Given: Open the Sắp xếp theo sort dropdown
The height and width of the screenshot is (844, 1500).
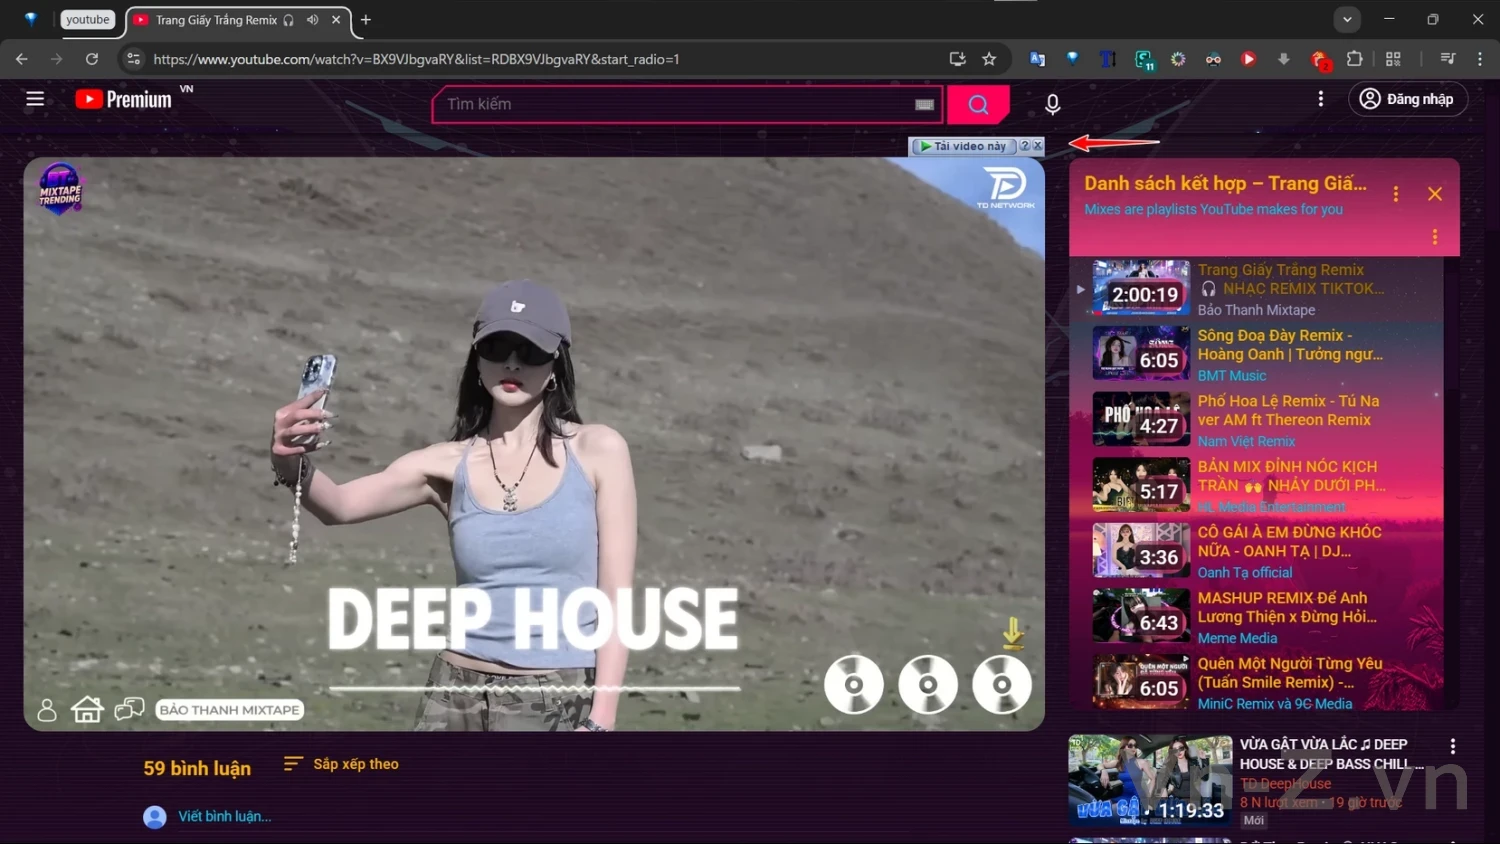Looking at the screenshot, I should 341,764.
